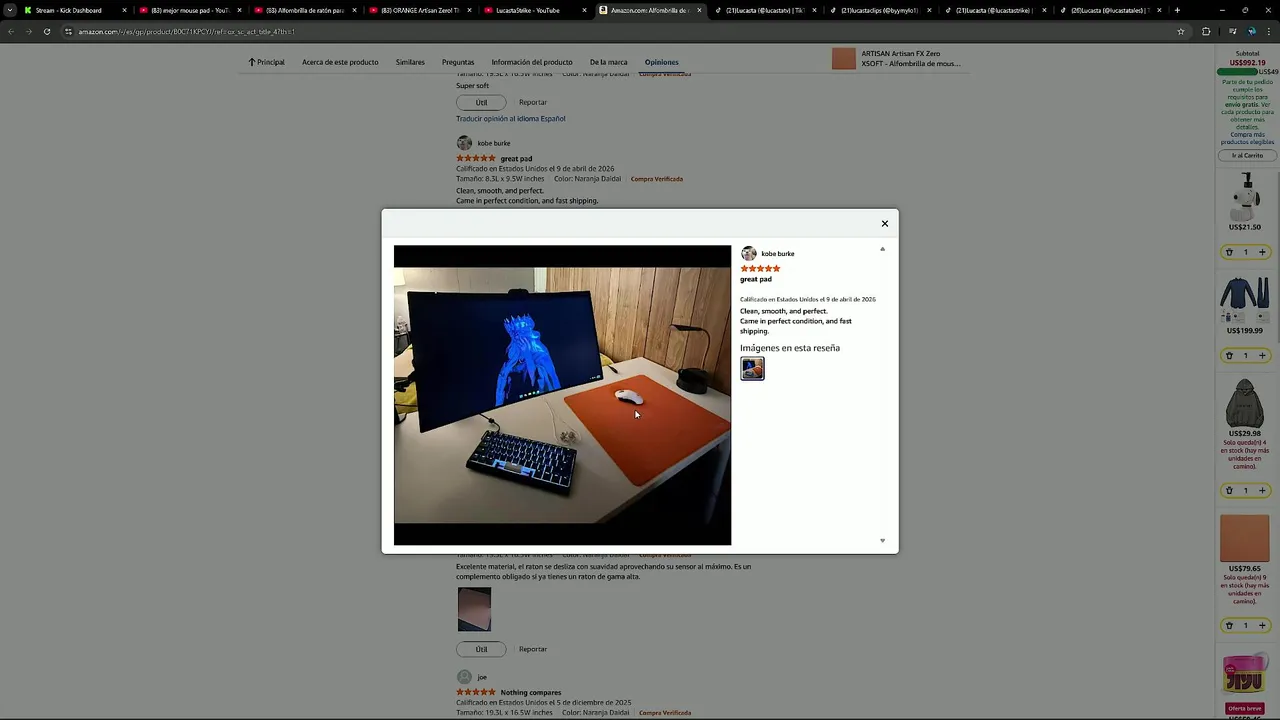Open a new browser tab
Image resolution: width=1280 pixels, height=720 pixels.
click(x=1177, y=10)
